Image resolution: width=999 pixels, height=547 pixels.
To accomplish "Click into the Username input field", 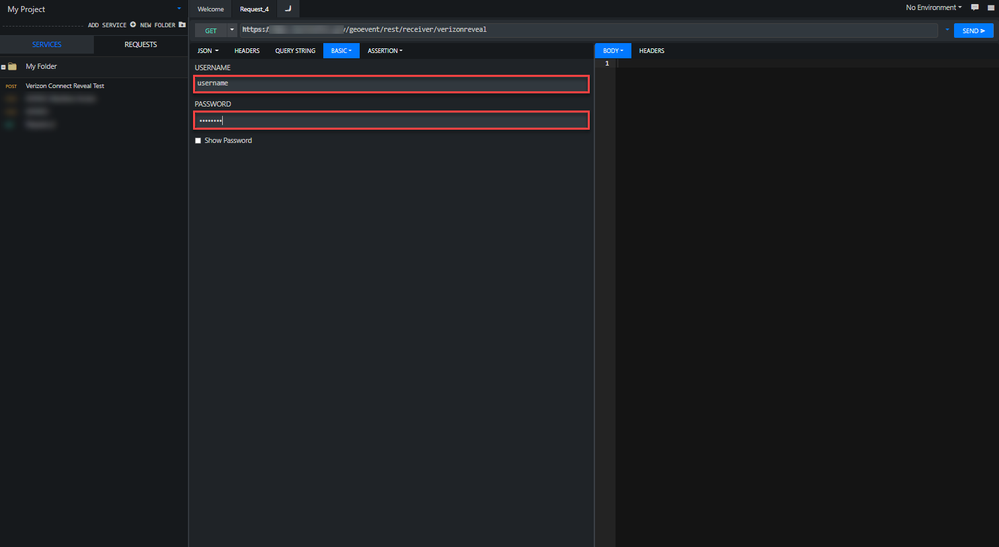I will click(391, 83).
